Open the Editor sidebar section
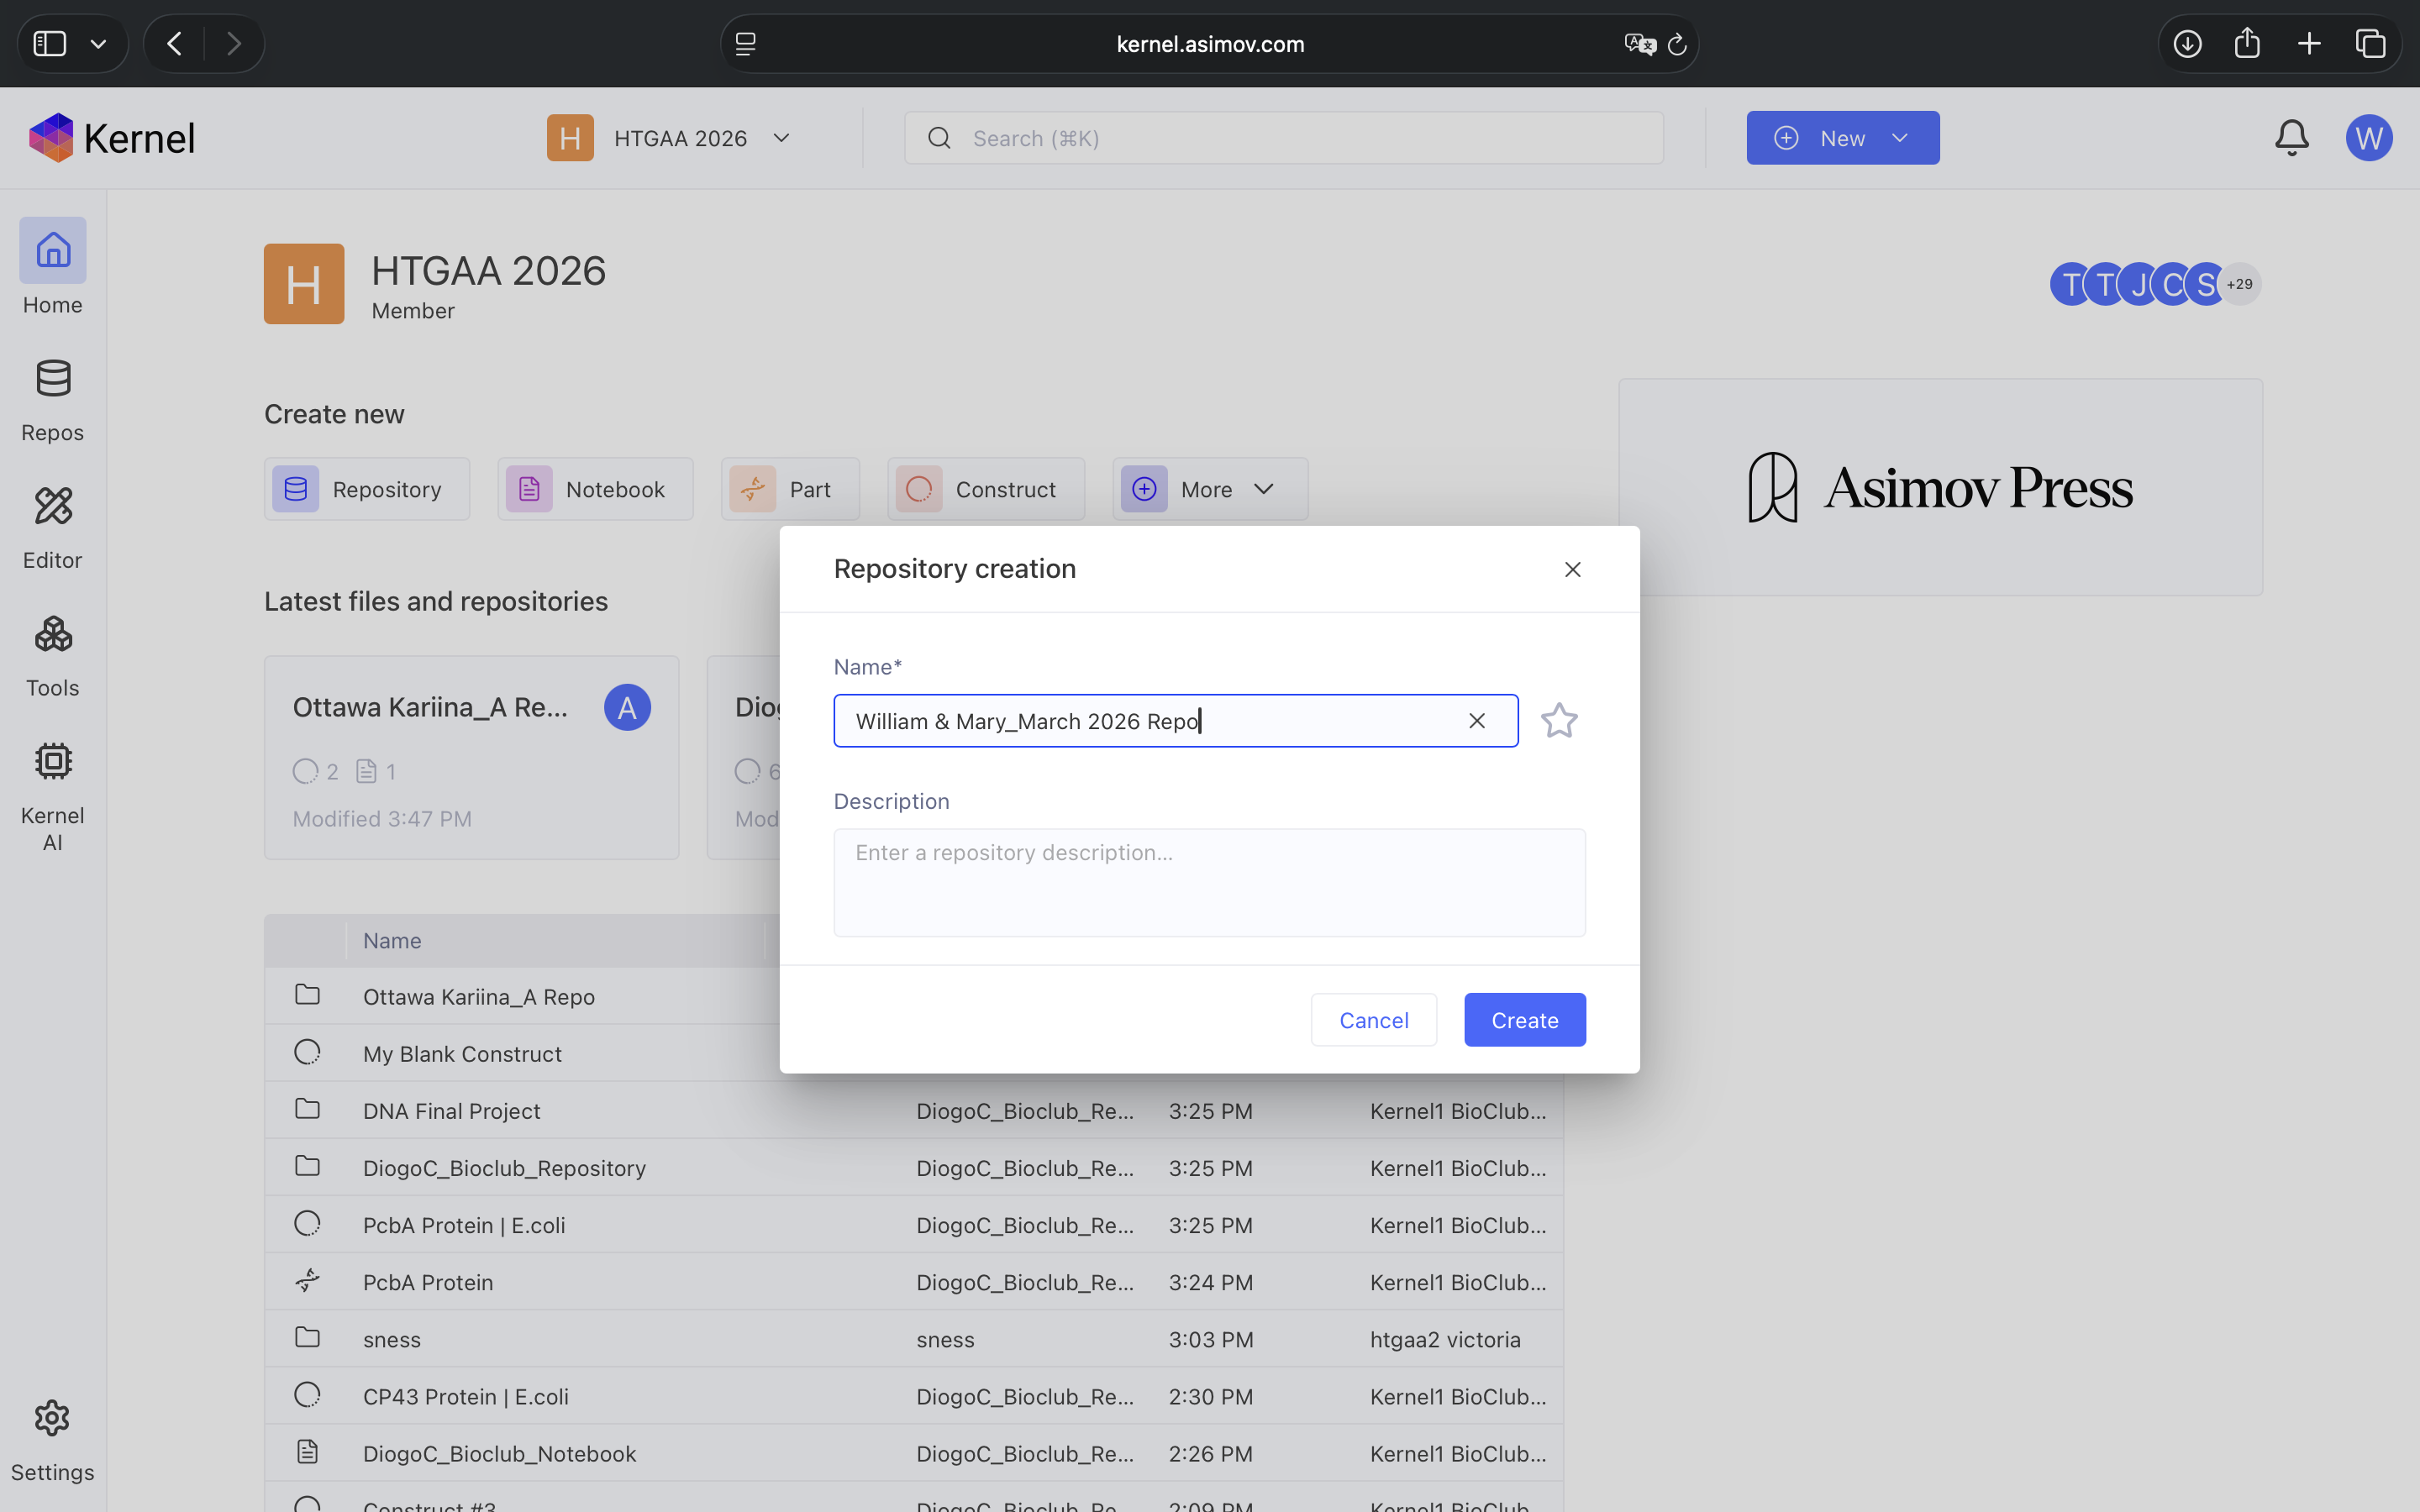Screen dimensions: 2420x1512 point(53,528)
